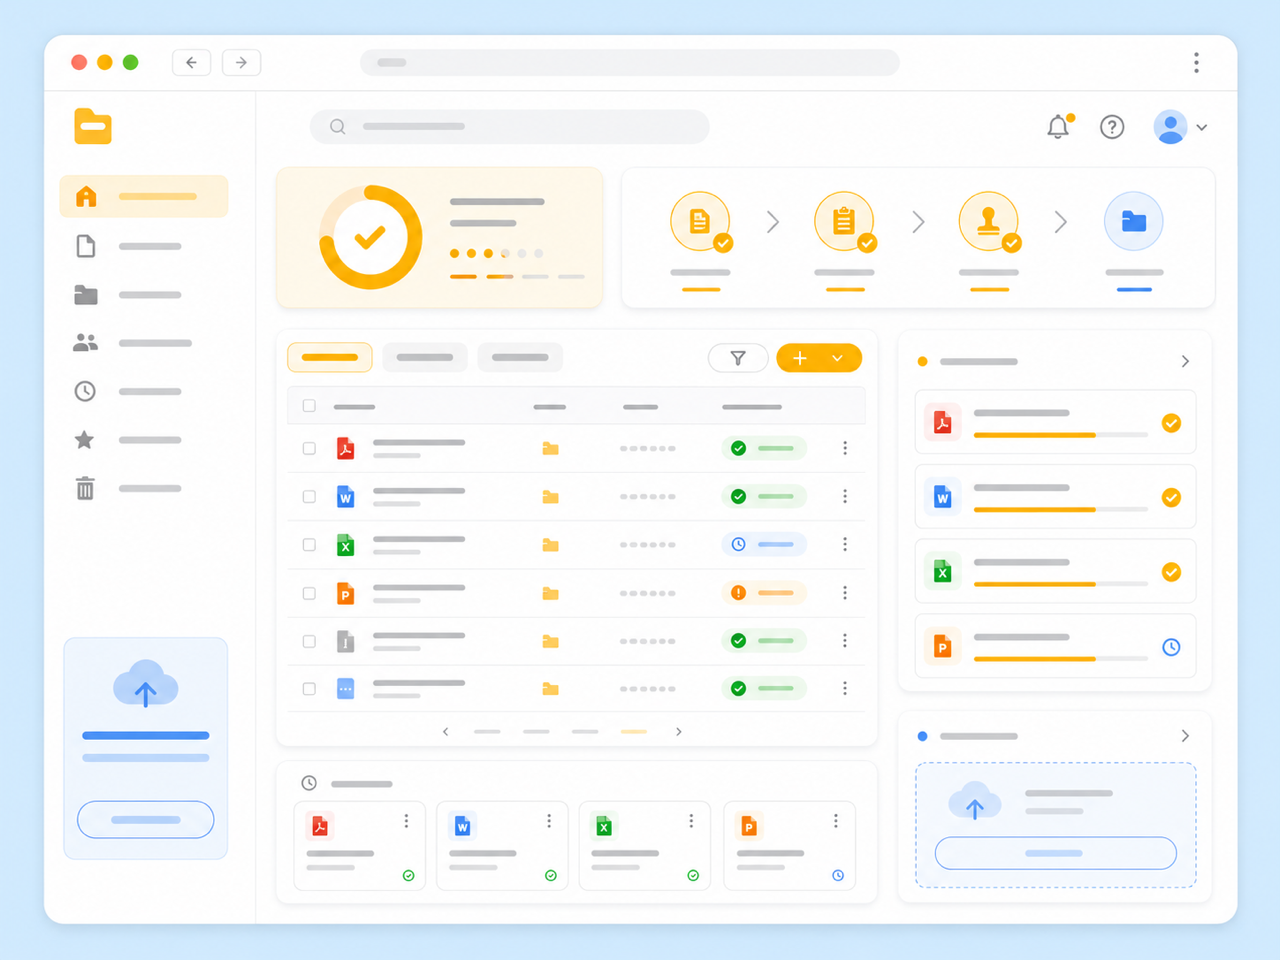The height and width of the screenshot is (960, 1280).
Task: Select the highlighted yellow pagination page
Action: coord(634,732)
